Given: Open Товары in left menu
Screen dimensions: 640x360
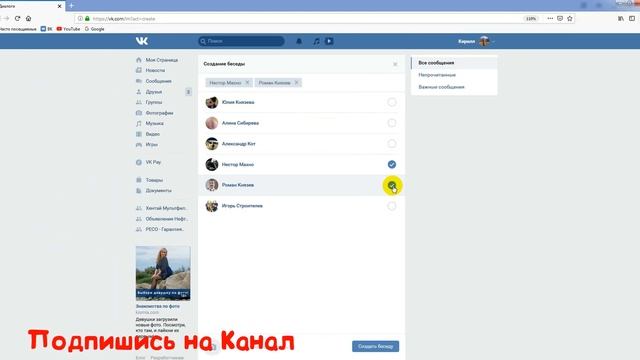Looking at the screenshot, I should tap(149, 180).
